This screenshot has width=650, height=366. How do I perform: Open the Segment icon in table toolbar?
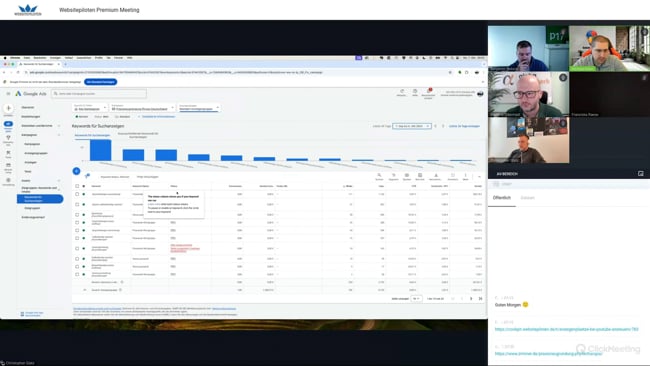coord(393,175)
